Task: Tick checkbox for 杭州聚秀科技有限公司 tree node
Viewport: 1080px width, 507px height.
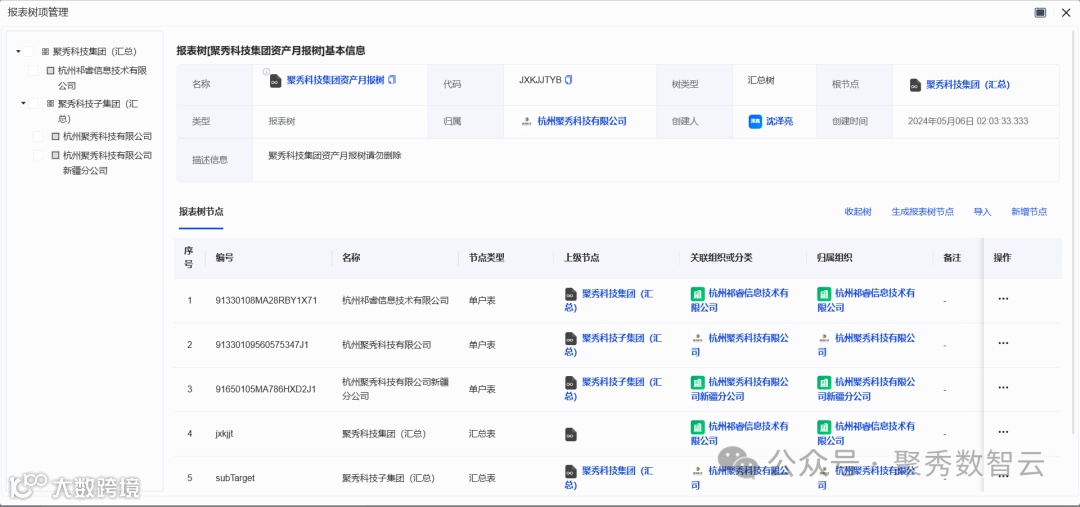Action: (x=39, y=136)
